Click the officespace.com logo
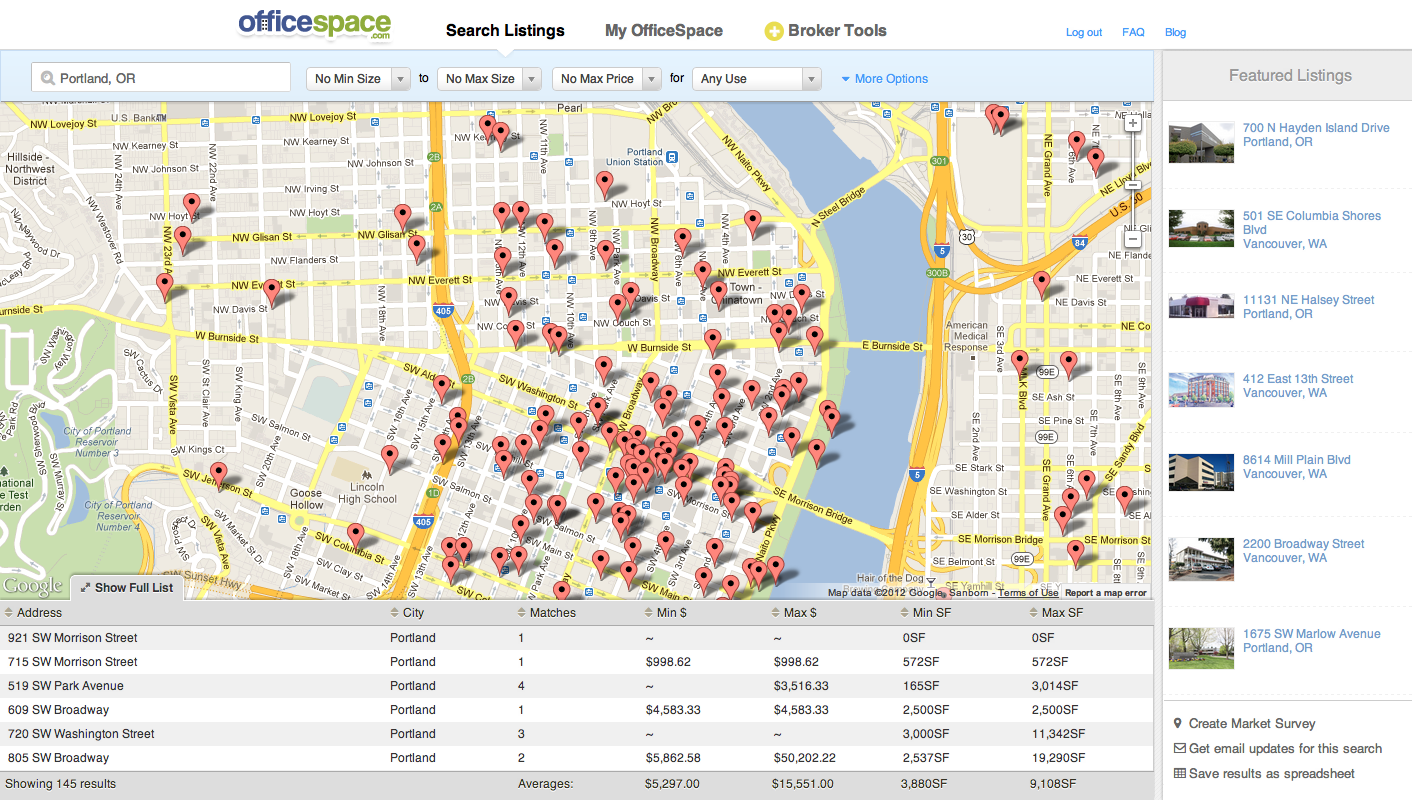1412x800 pixels. point(314,25)
